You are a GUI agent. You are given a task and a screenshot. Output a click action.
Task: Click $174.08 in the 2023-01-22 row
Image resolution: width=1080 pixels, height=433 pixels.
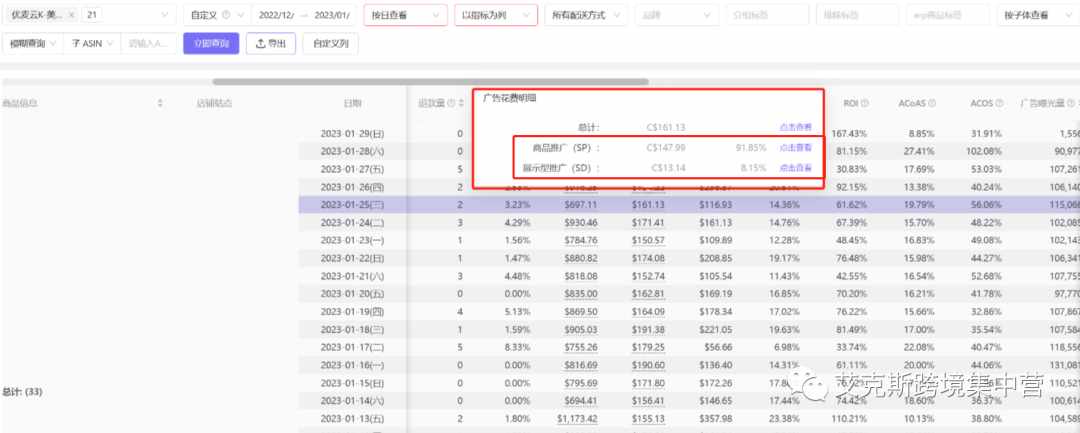pos(647,258)
